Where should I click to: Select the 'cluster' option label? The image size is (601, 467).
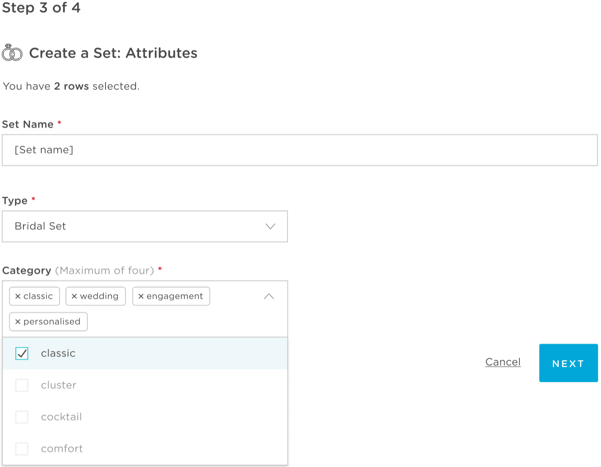[x=59, y=385]
